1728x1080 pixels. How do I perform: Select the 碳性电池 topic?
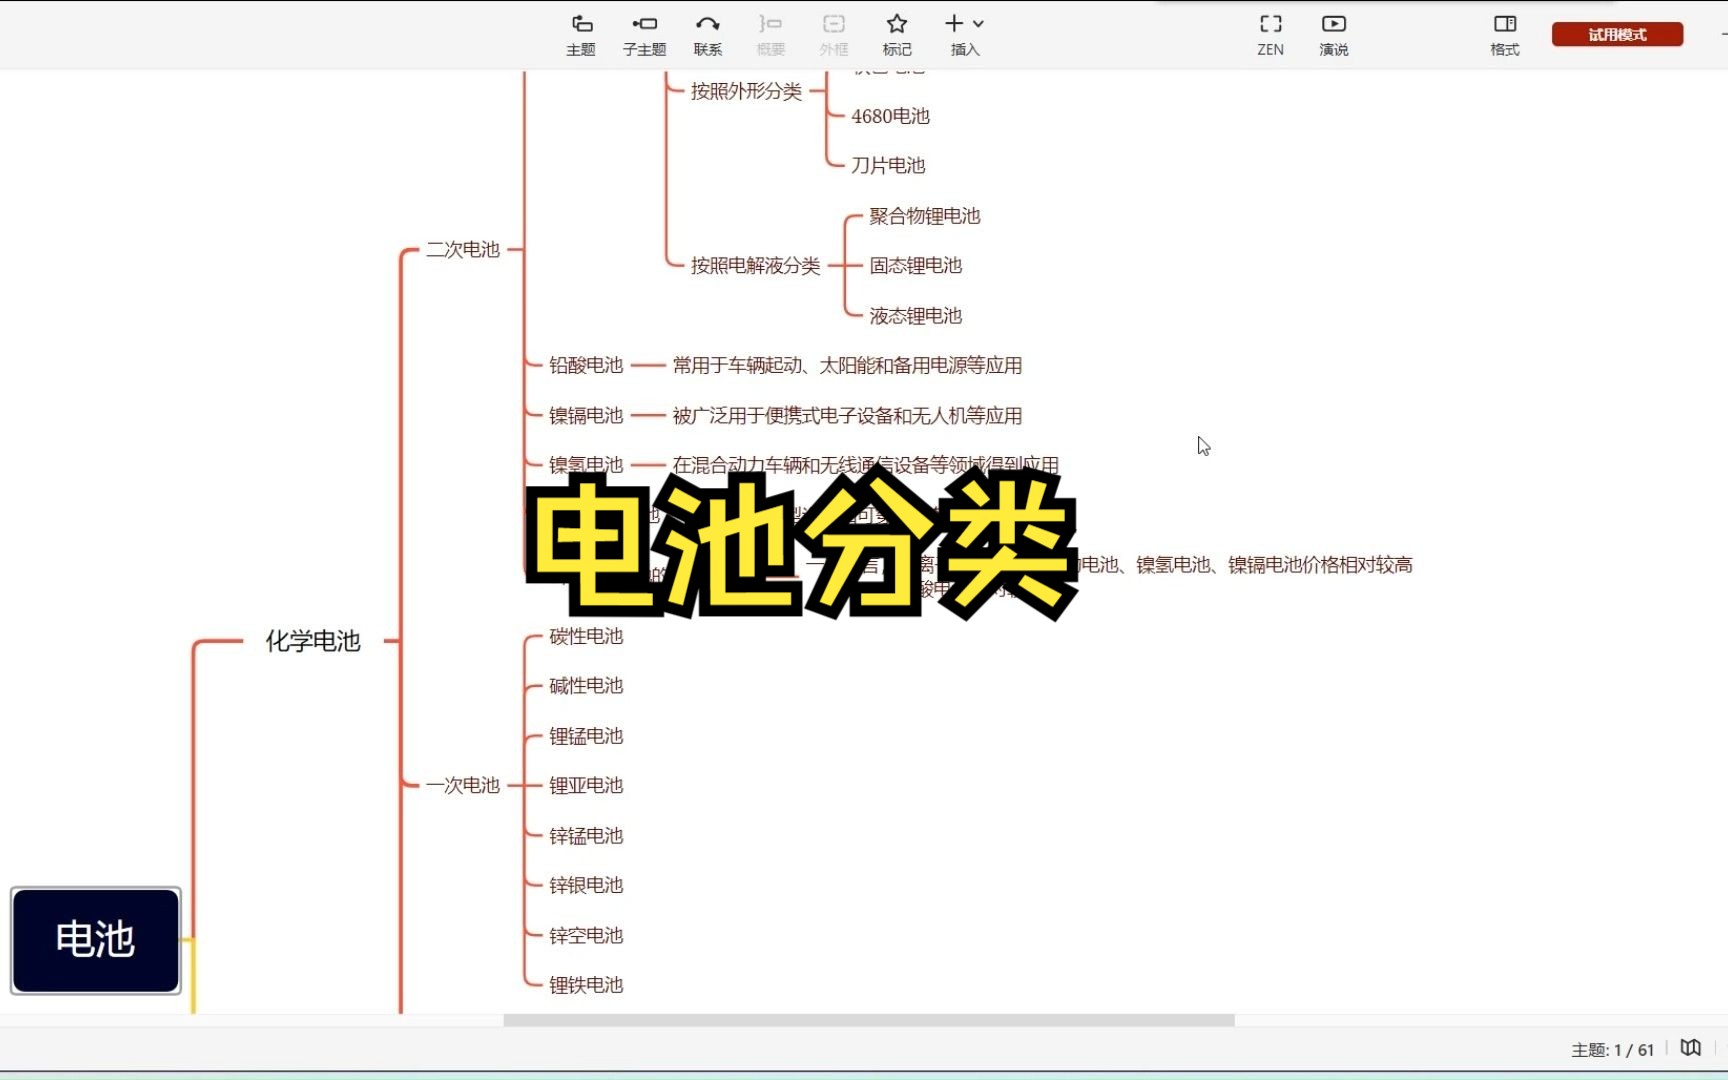coord(586,636)
